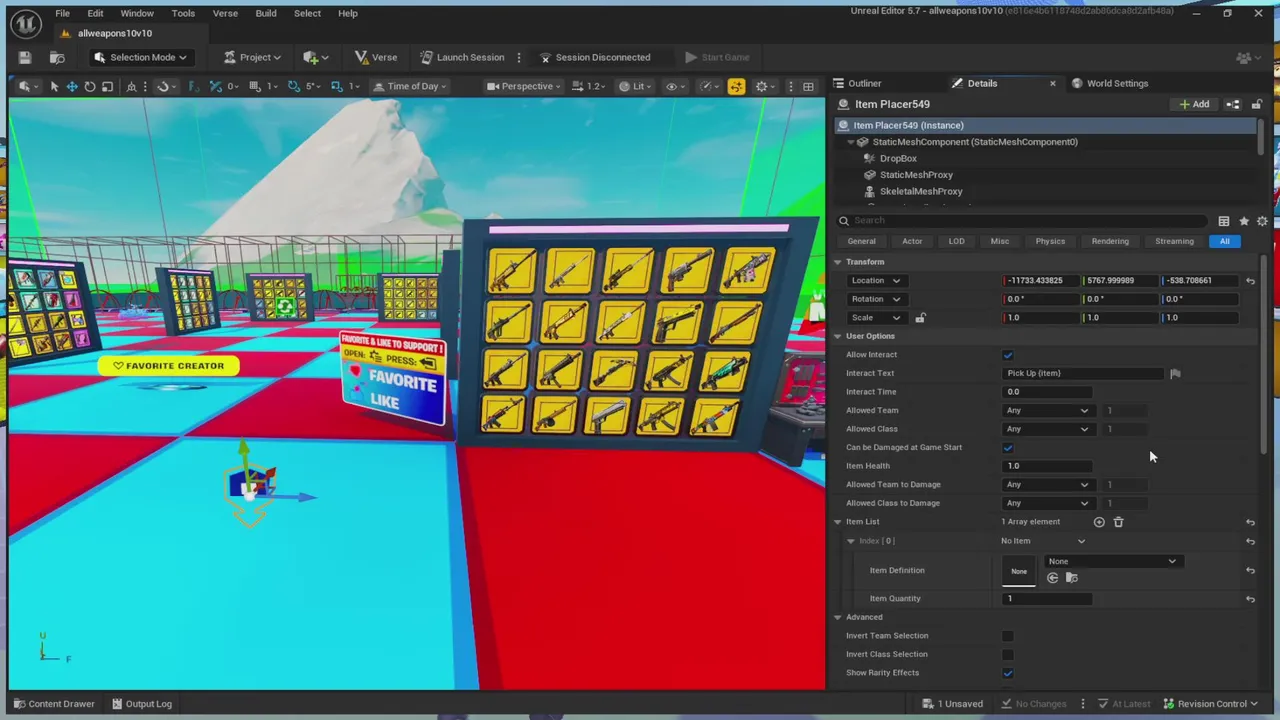Click the viewport layout grid icon
The height and width of the screenshot is (720, 1280).
[808, 86]
